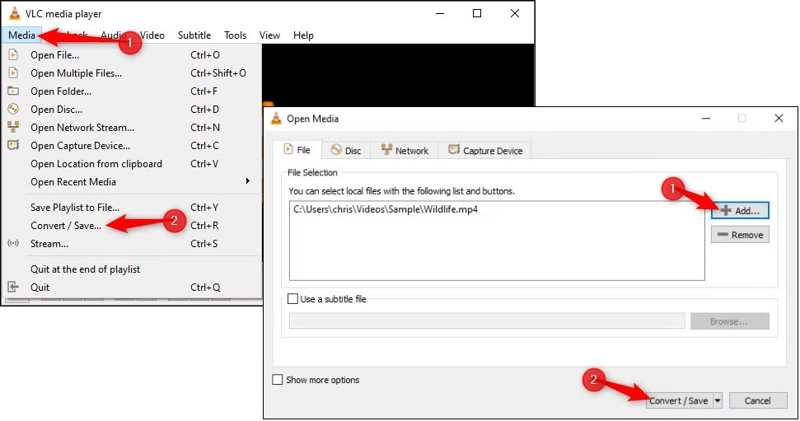Close the Open Media dialog

[x=779, y=118]
